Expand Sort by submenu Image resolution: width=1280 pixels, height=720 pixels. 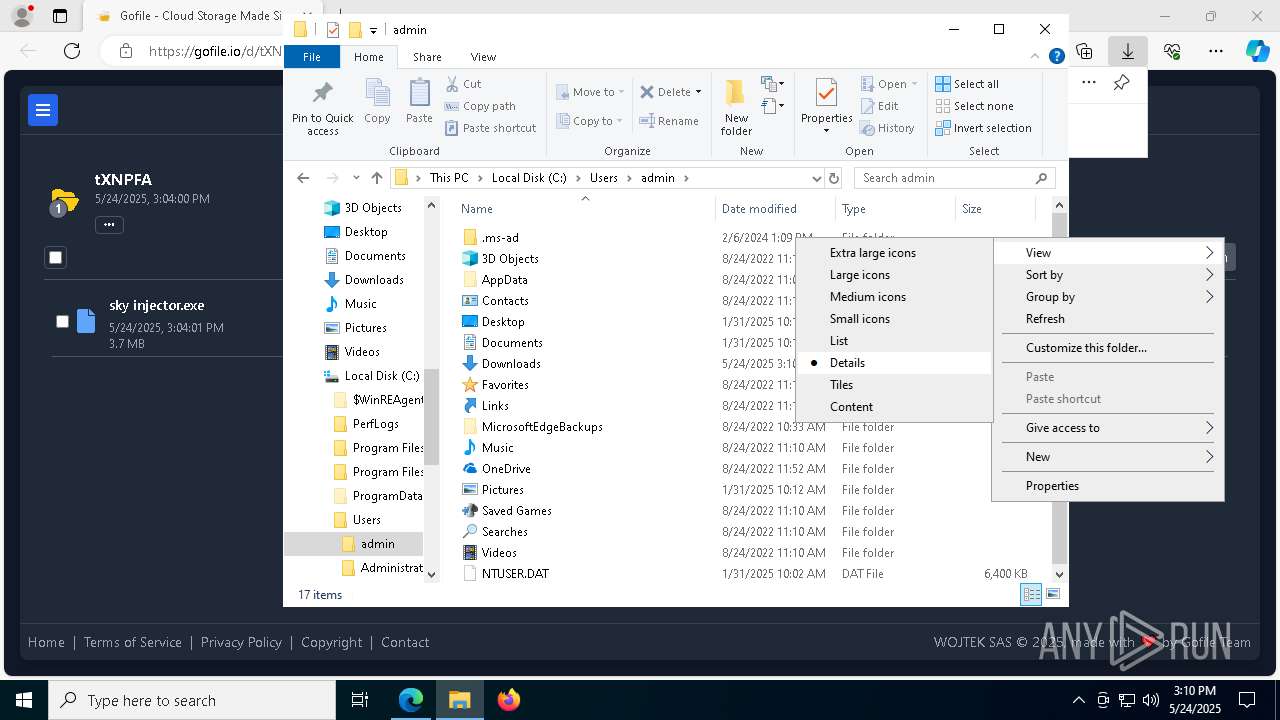[1108, 275]
